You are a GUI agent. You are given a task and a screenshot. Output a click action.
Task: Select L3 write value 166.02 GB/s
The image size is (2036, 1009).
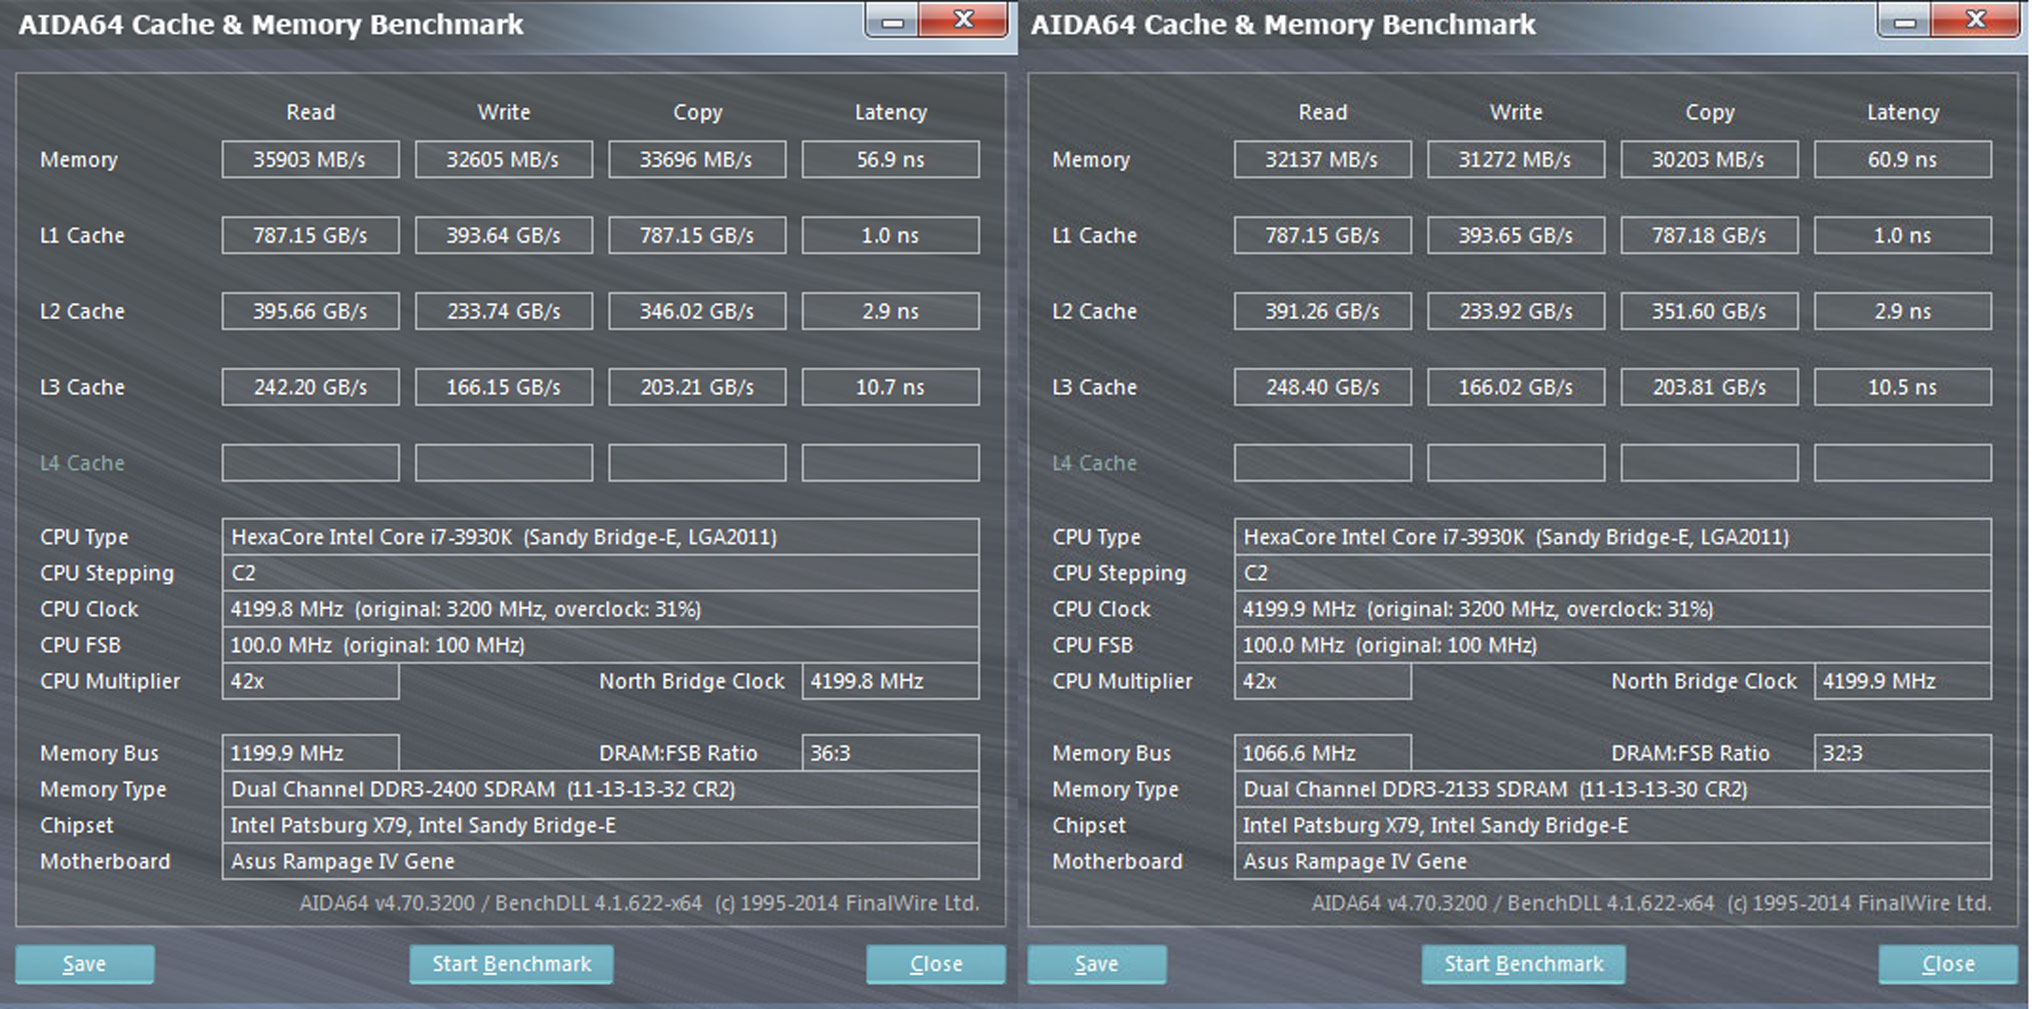pyautogui.click(x=1515, y=387)
